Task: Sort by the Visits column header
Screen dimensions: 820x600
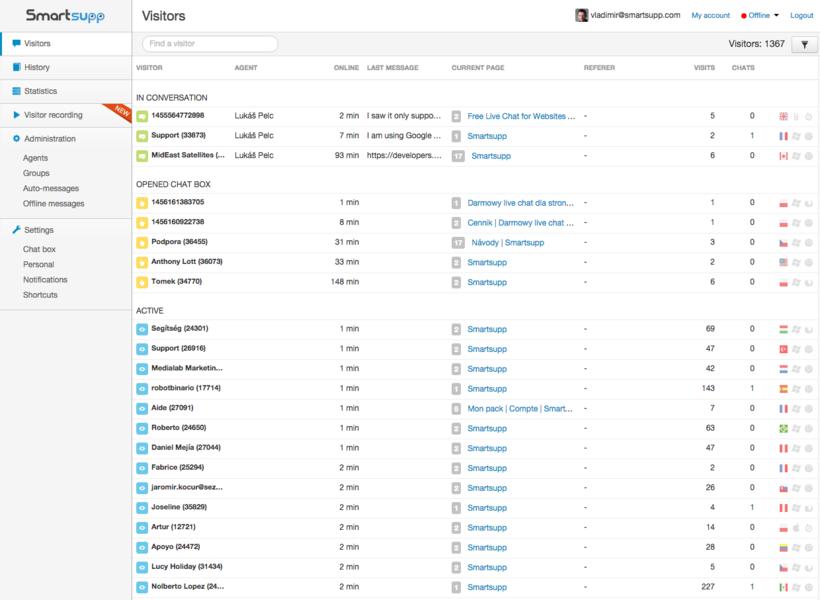Action: point(704,68)
